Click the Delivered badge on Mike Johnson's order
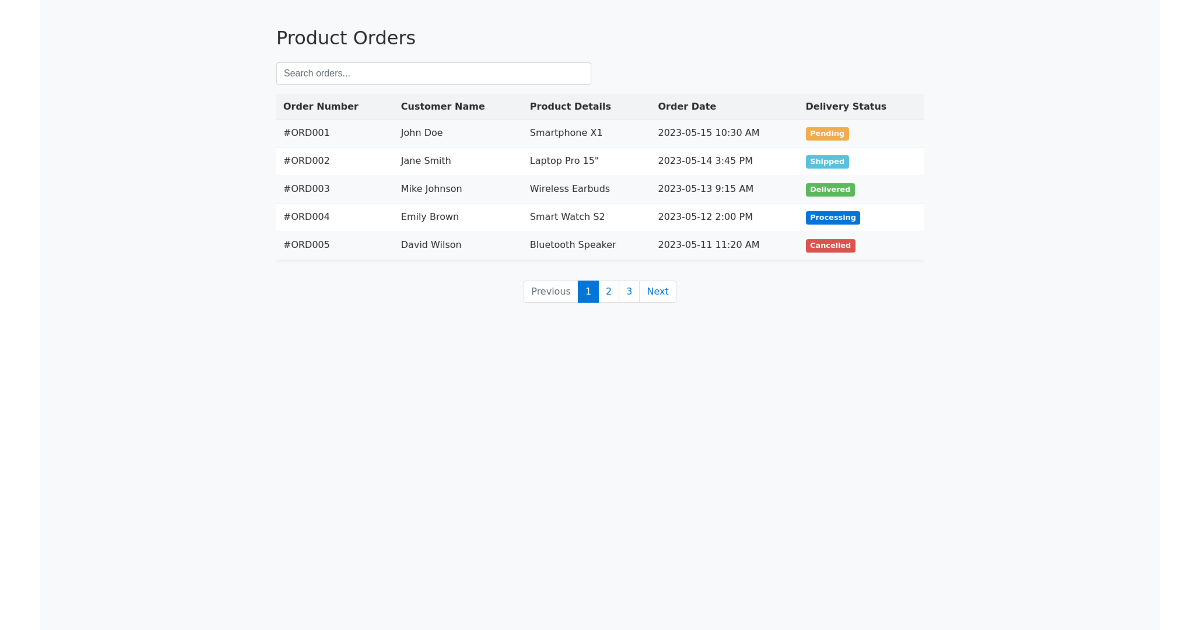Screen dimensions: 1200x630 click(x=830, y=189)
